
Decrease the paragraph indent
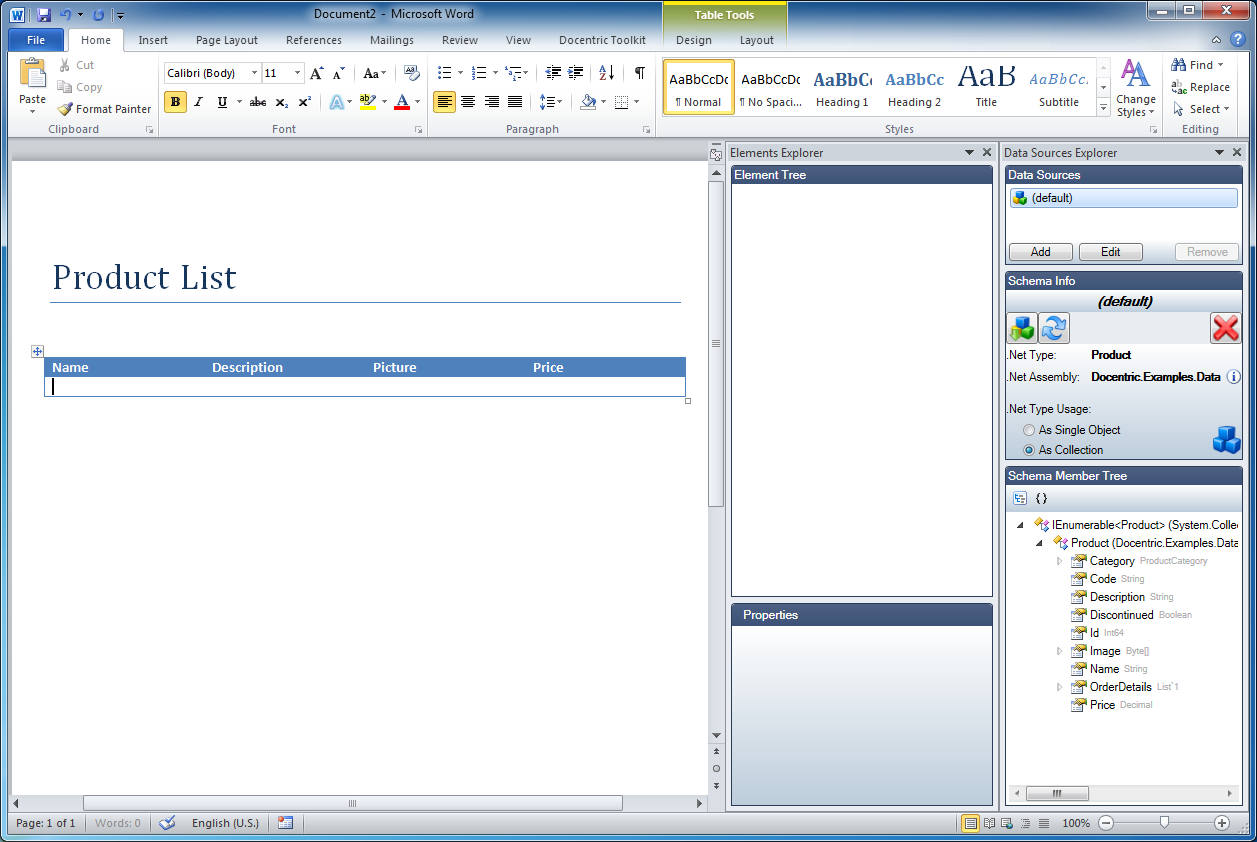pyautogui.click(x=553, y=73)
